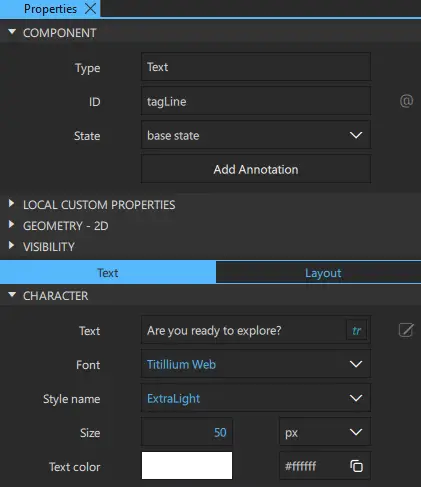
Task: Open Style name dropdown ExtraLight
Action: point(256,398)
